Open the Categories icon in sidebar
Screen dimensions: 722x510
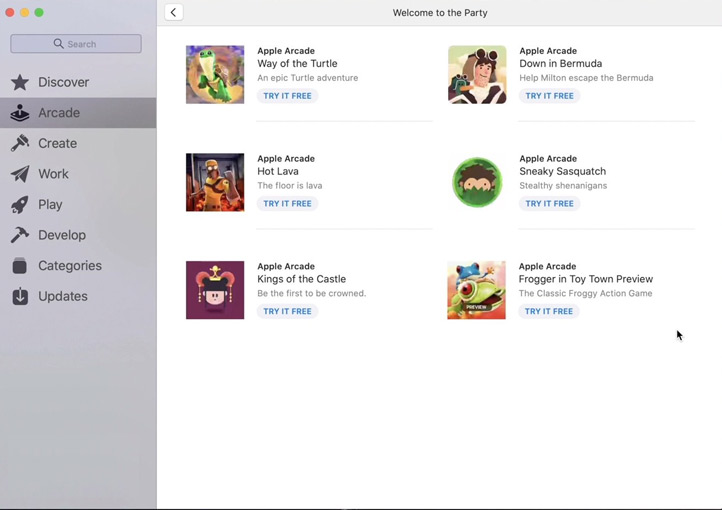click(20, 266)
